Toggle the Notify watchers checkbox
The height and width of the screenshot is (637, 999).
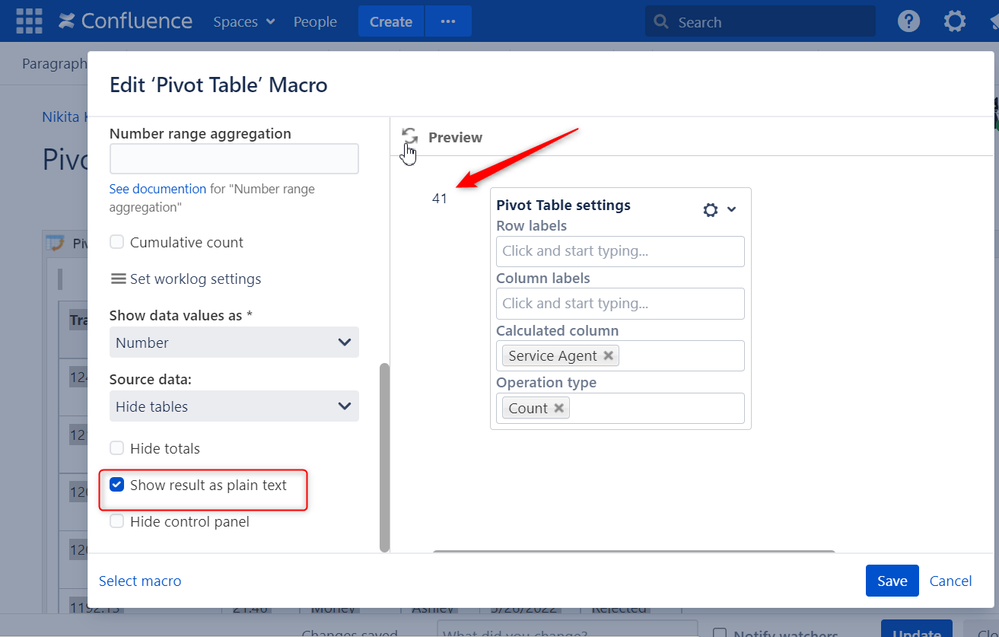click(x=719, y=633)
